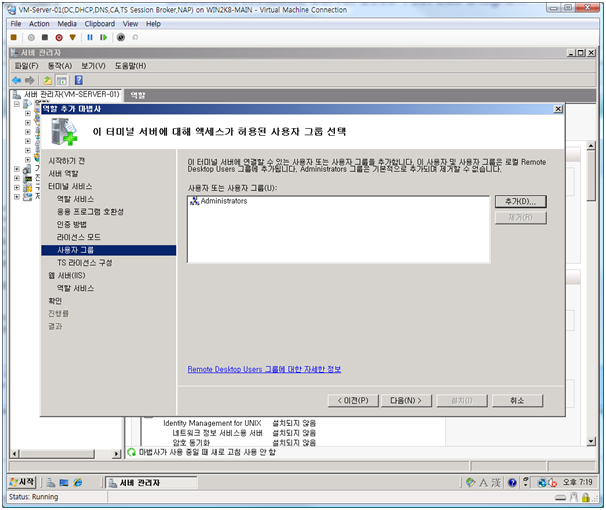Viewport: 606px width, 510px height.
Task: Click the scroll-down arrow of the right pane
Action: pos(591,441)
